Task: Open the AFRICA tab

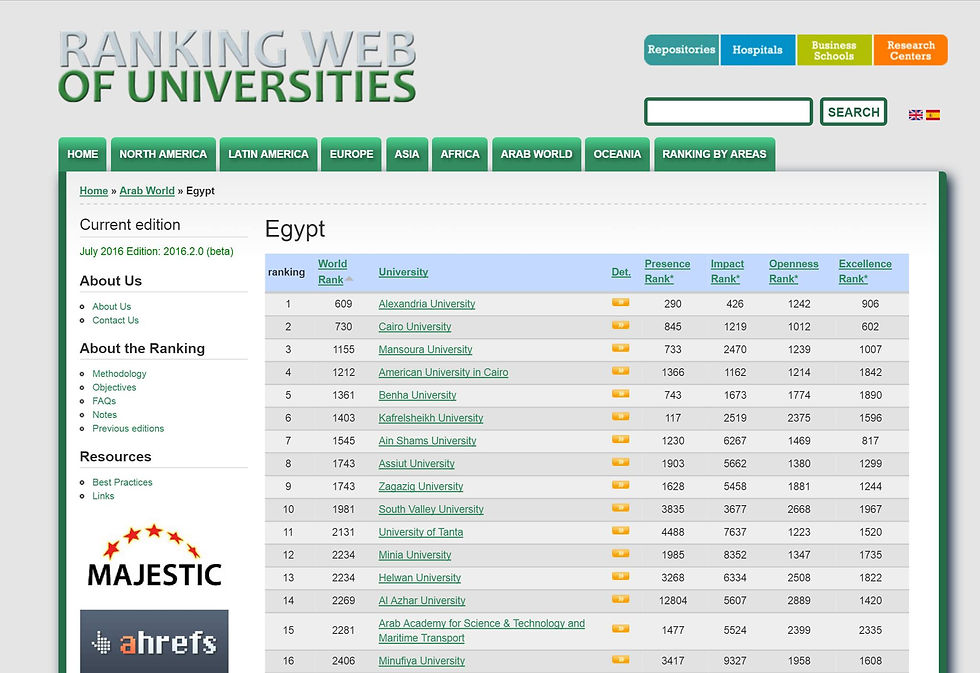Action: [460, 154]
